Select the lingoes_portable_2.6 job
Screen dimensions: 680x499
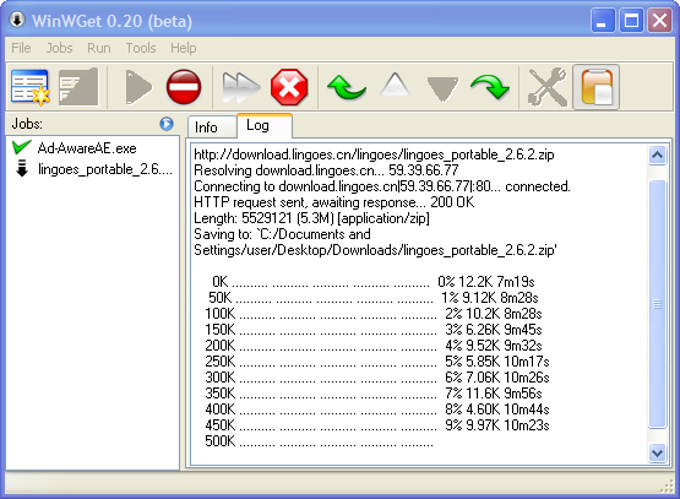coord(105,169)
